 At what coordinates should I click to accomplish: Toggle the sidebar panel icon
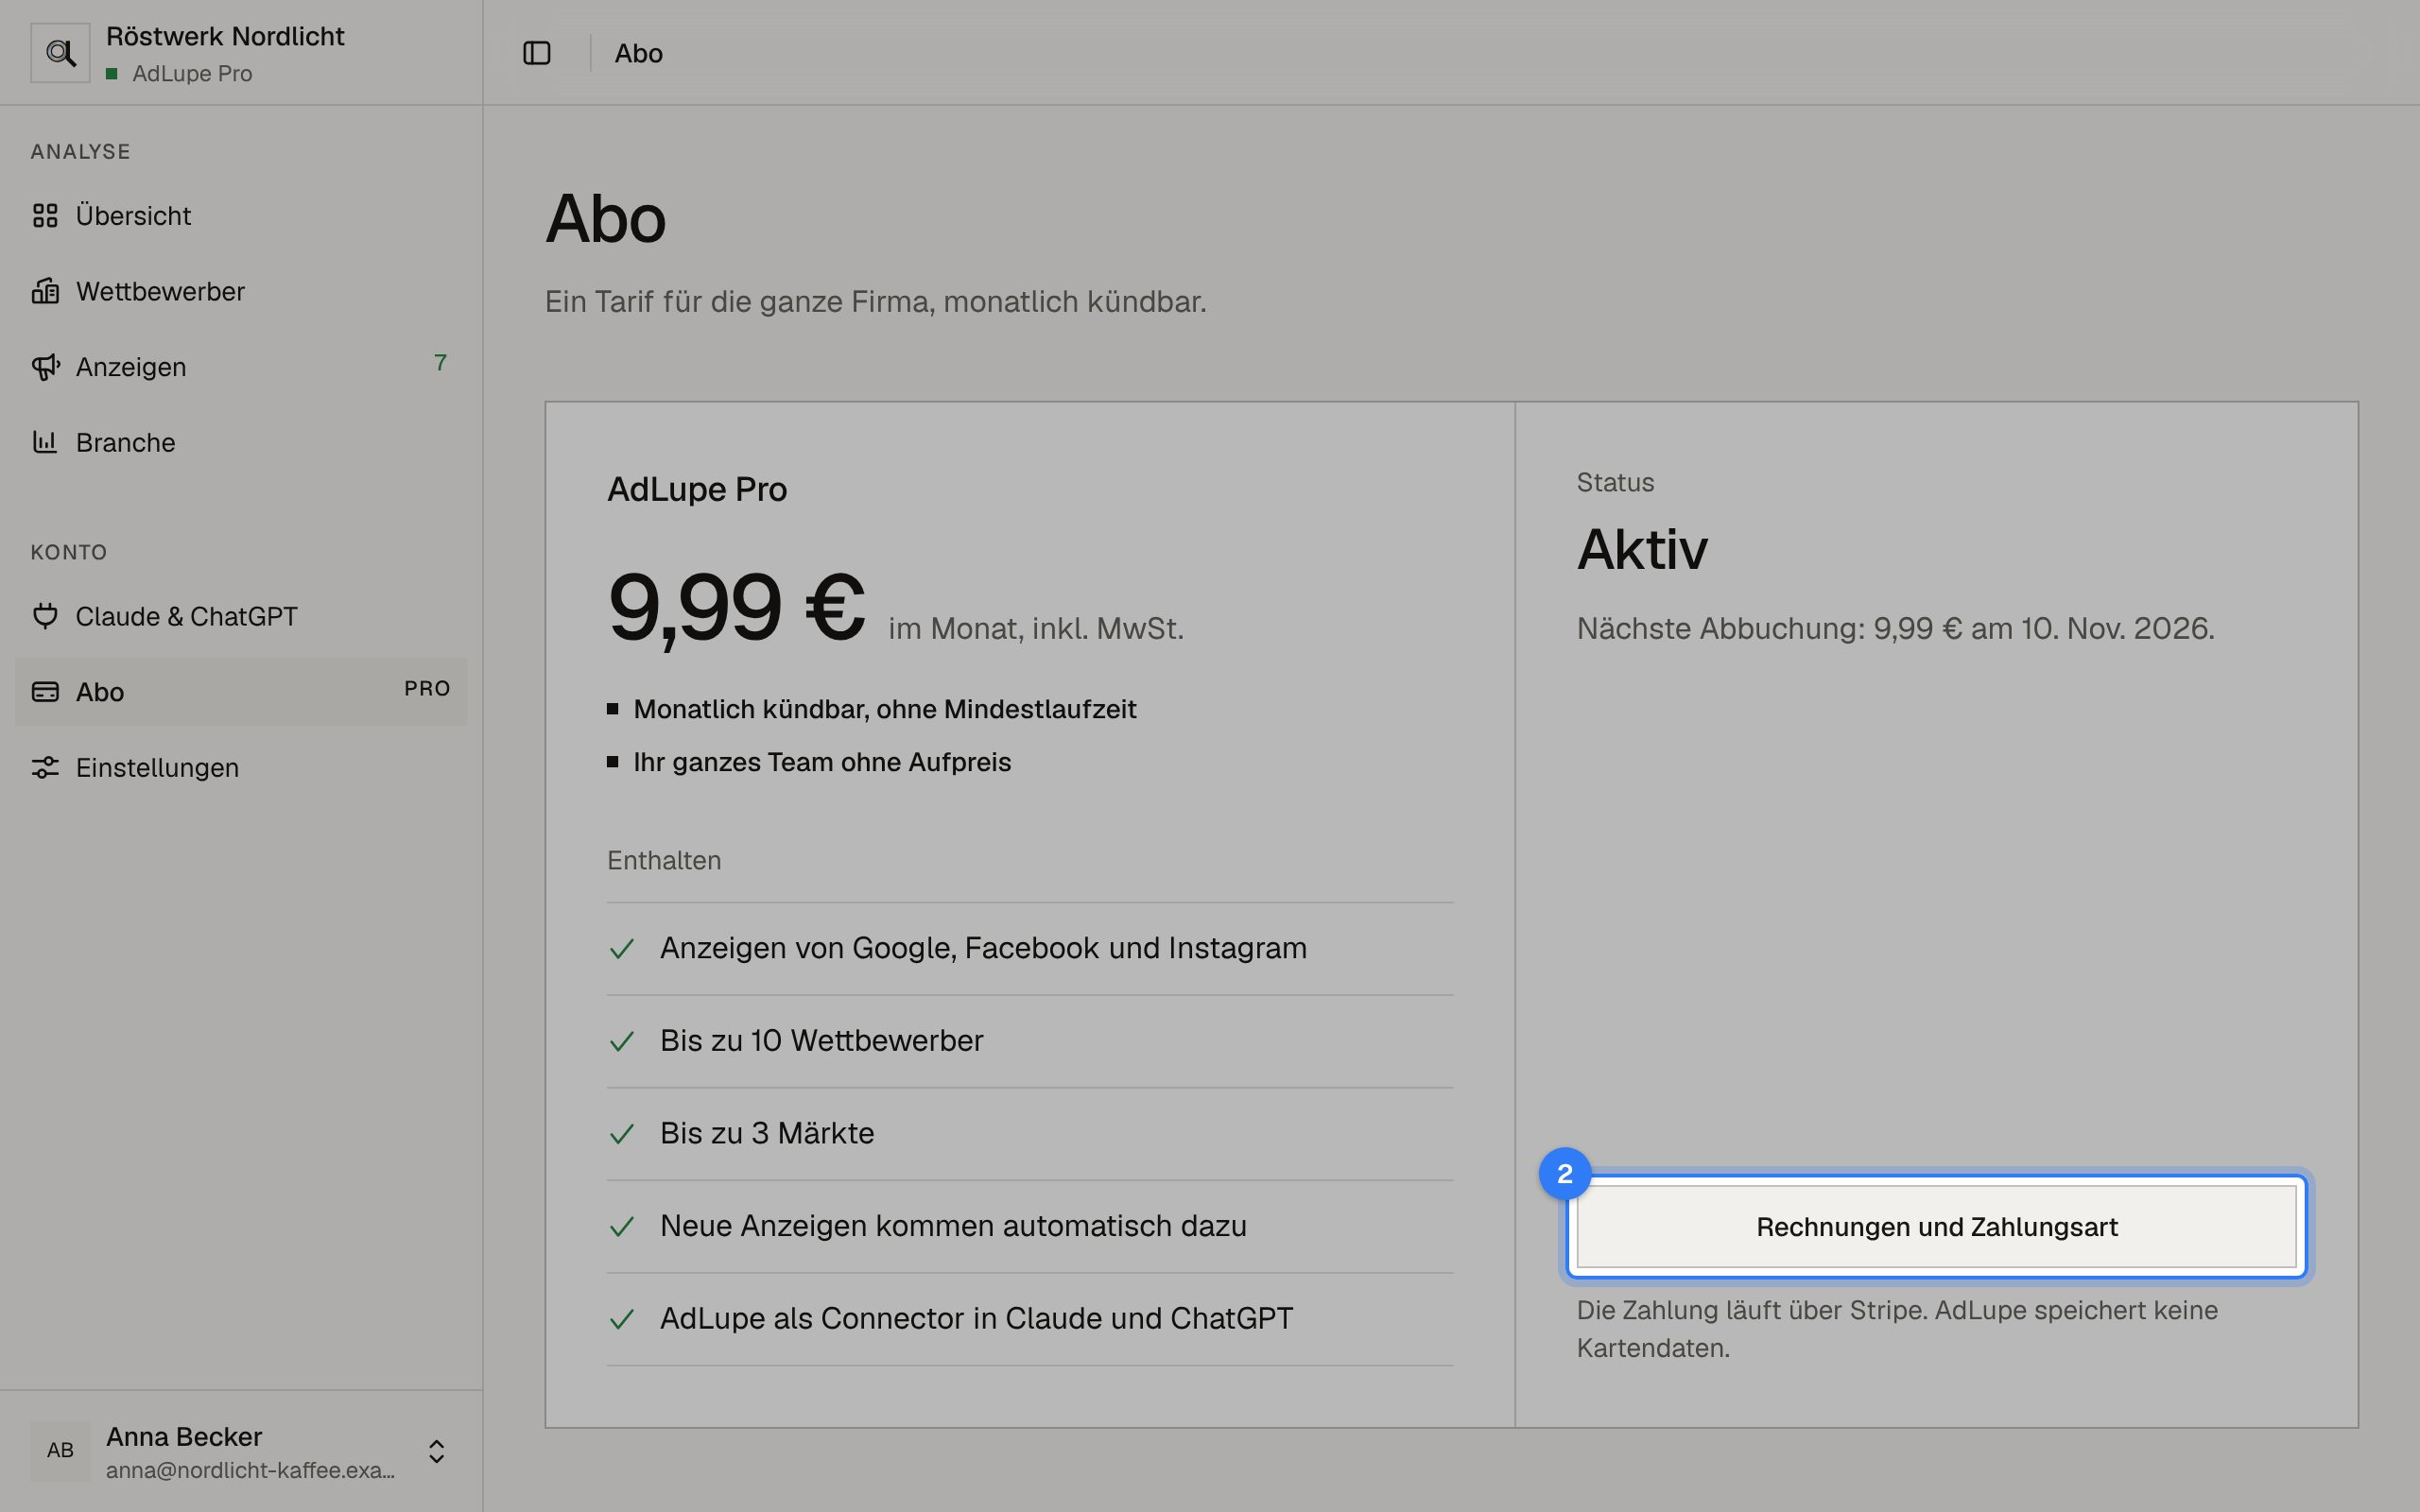(537, 53)
